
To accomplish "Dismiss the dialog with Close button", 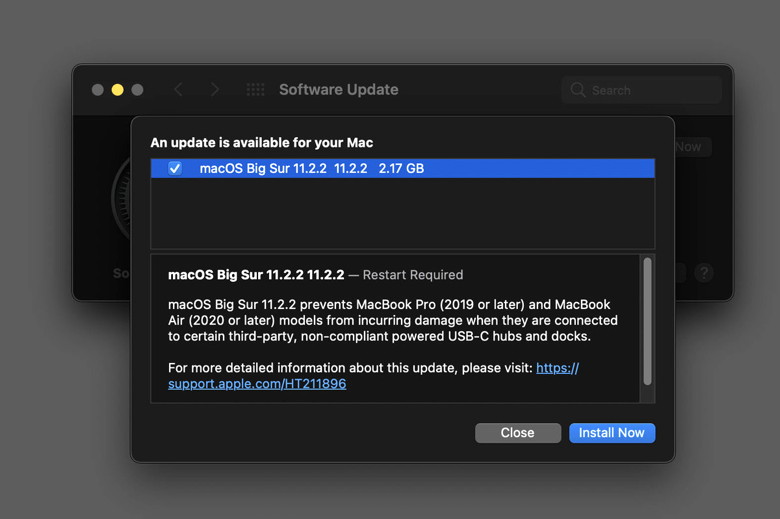I will click(517, 433).
